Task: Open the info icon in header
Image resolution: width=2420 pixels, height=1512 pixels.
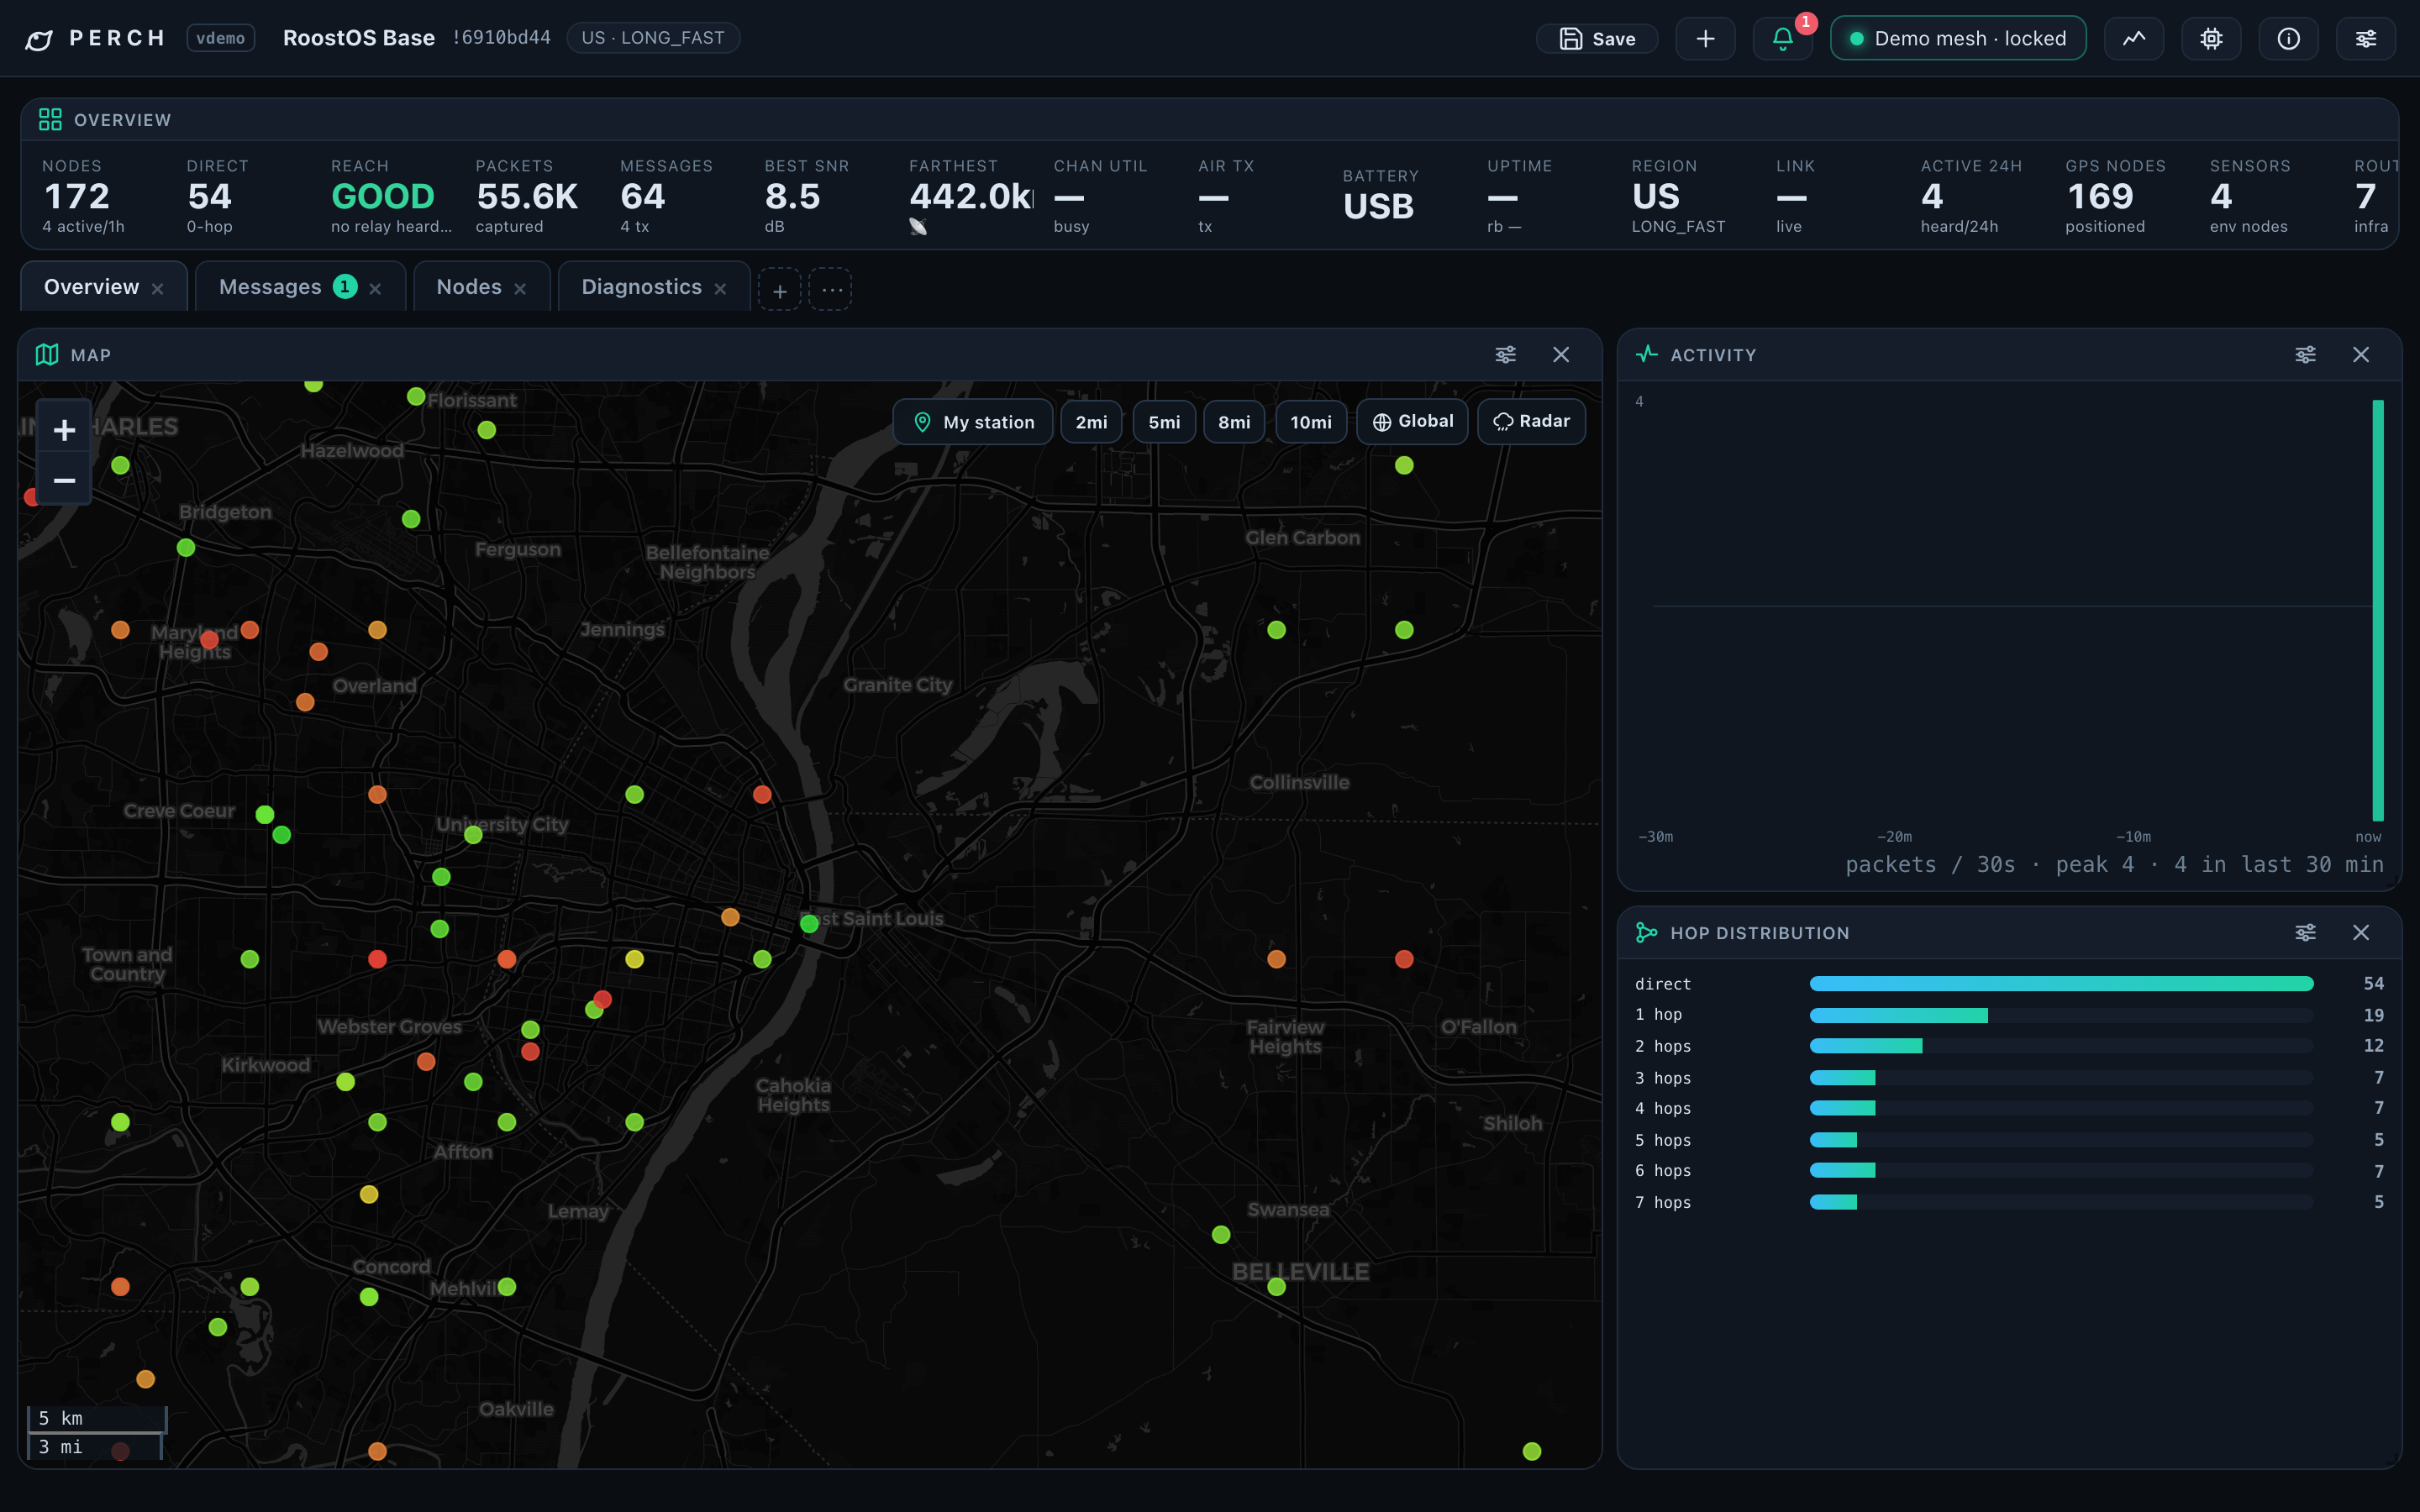Action: [2288, 39]
